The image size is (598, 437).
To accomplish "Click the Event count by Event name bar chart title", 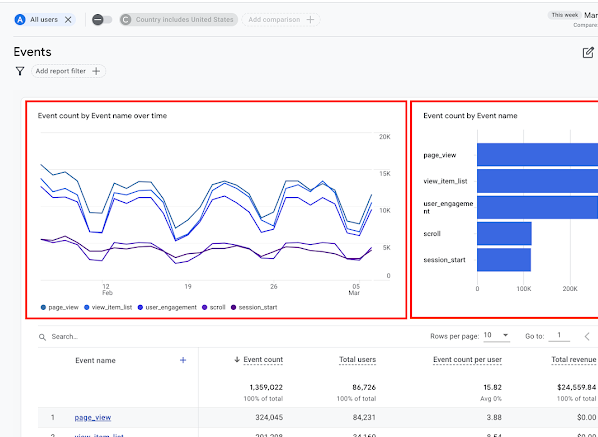I will click(470, 116).
